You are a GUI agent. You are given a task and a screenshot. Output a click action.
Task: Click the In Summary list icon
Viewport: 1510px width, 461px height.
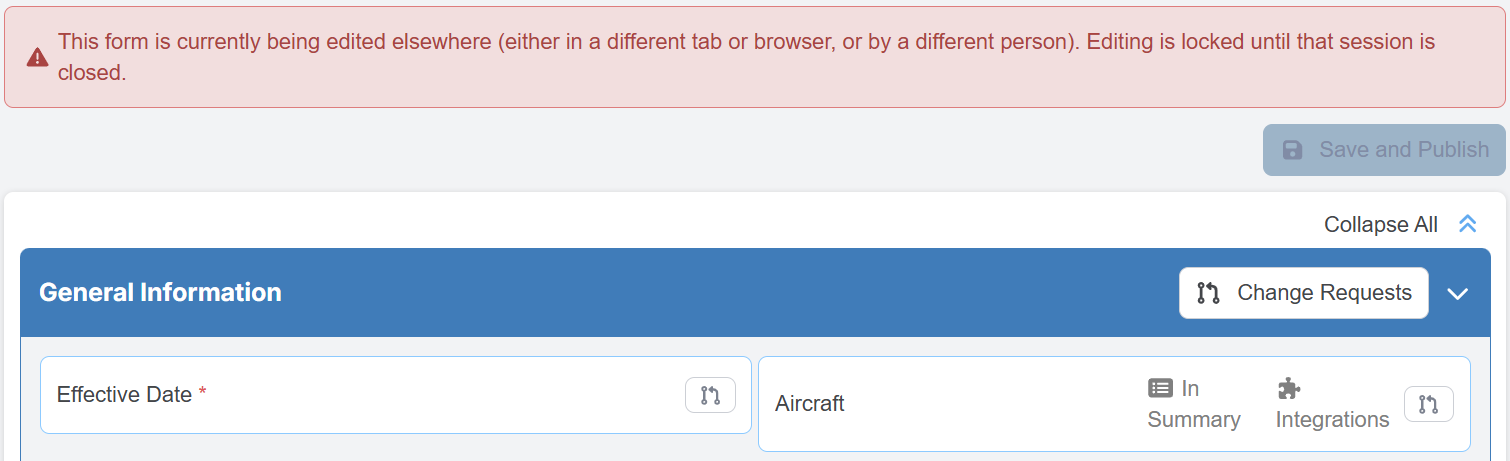coord(1160,388)
